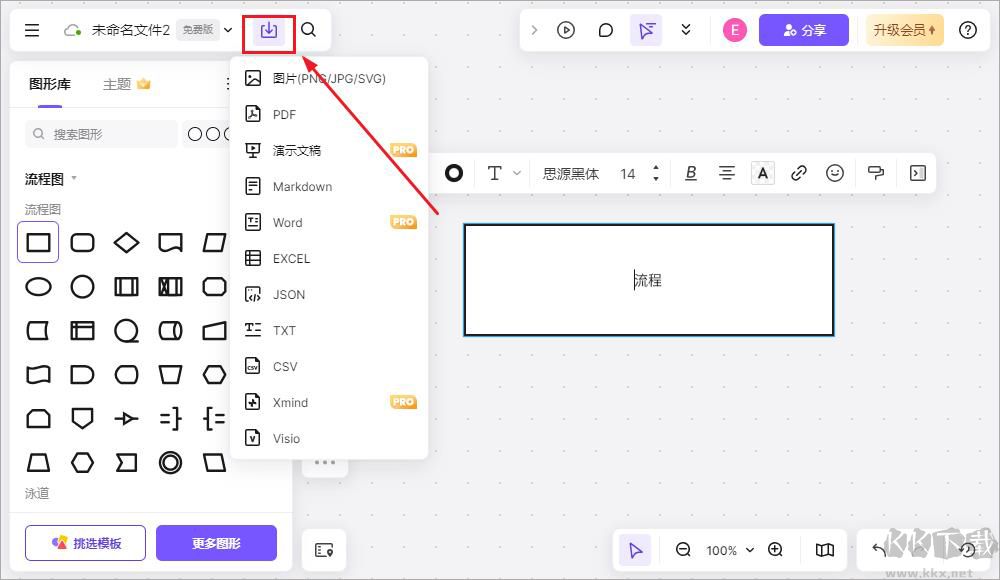Viewport: 1000px width, 580px height.
Task: Export as PDF
Action: [x=329, y=114]
